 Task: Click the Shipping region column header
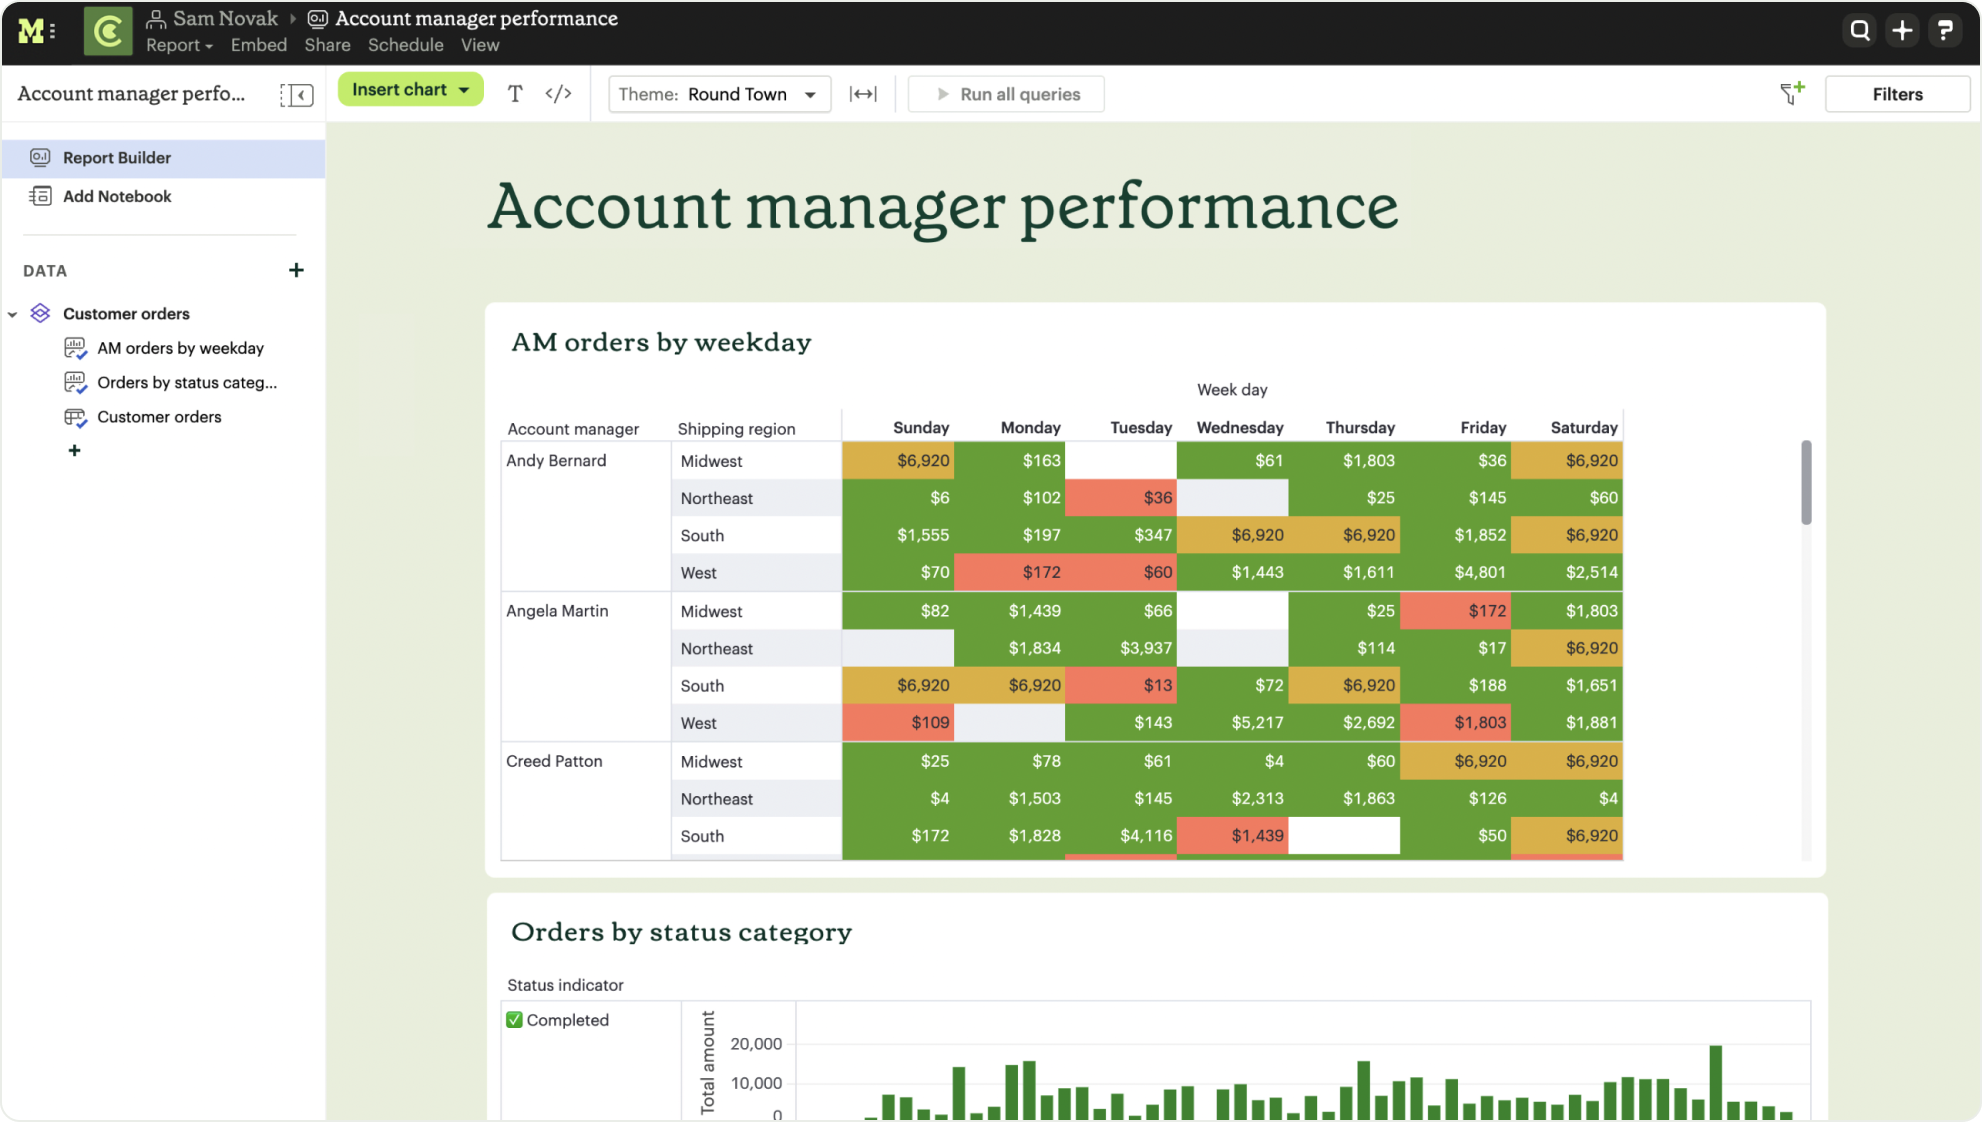tap(736, 429)
